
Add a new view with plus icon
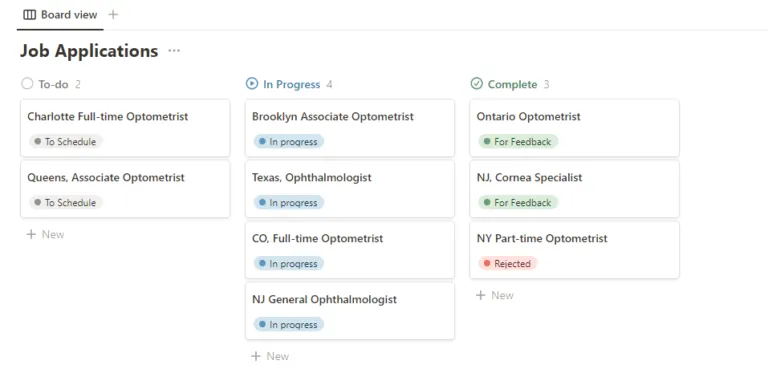(113, 15)
